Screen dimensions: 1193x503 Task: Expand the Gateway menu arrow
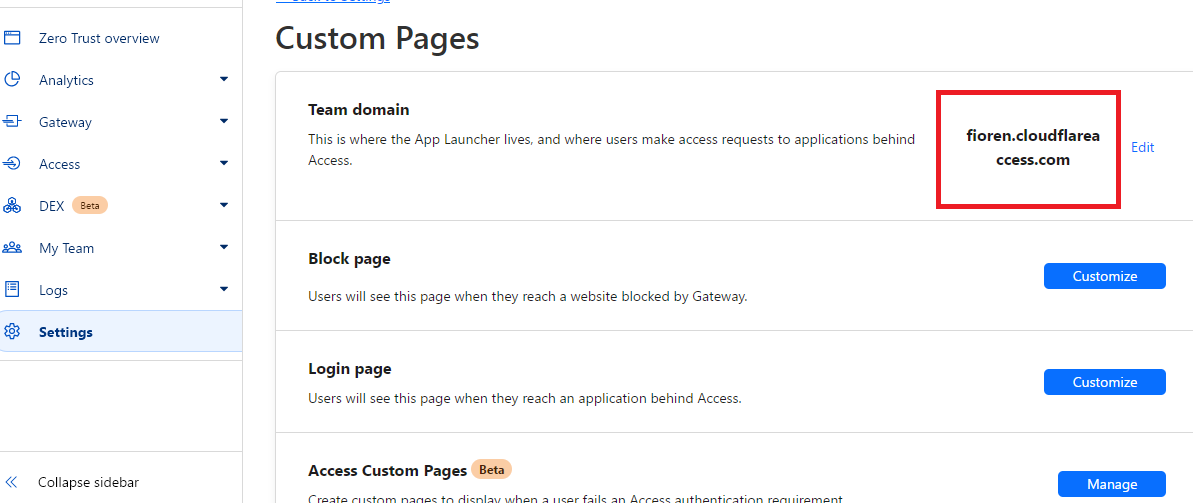coord(224,121)
